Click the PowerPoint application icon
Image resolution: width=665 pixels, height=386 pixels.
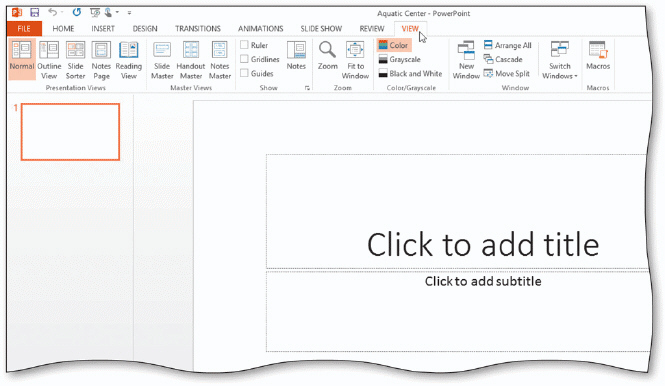[17, 12]
